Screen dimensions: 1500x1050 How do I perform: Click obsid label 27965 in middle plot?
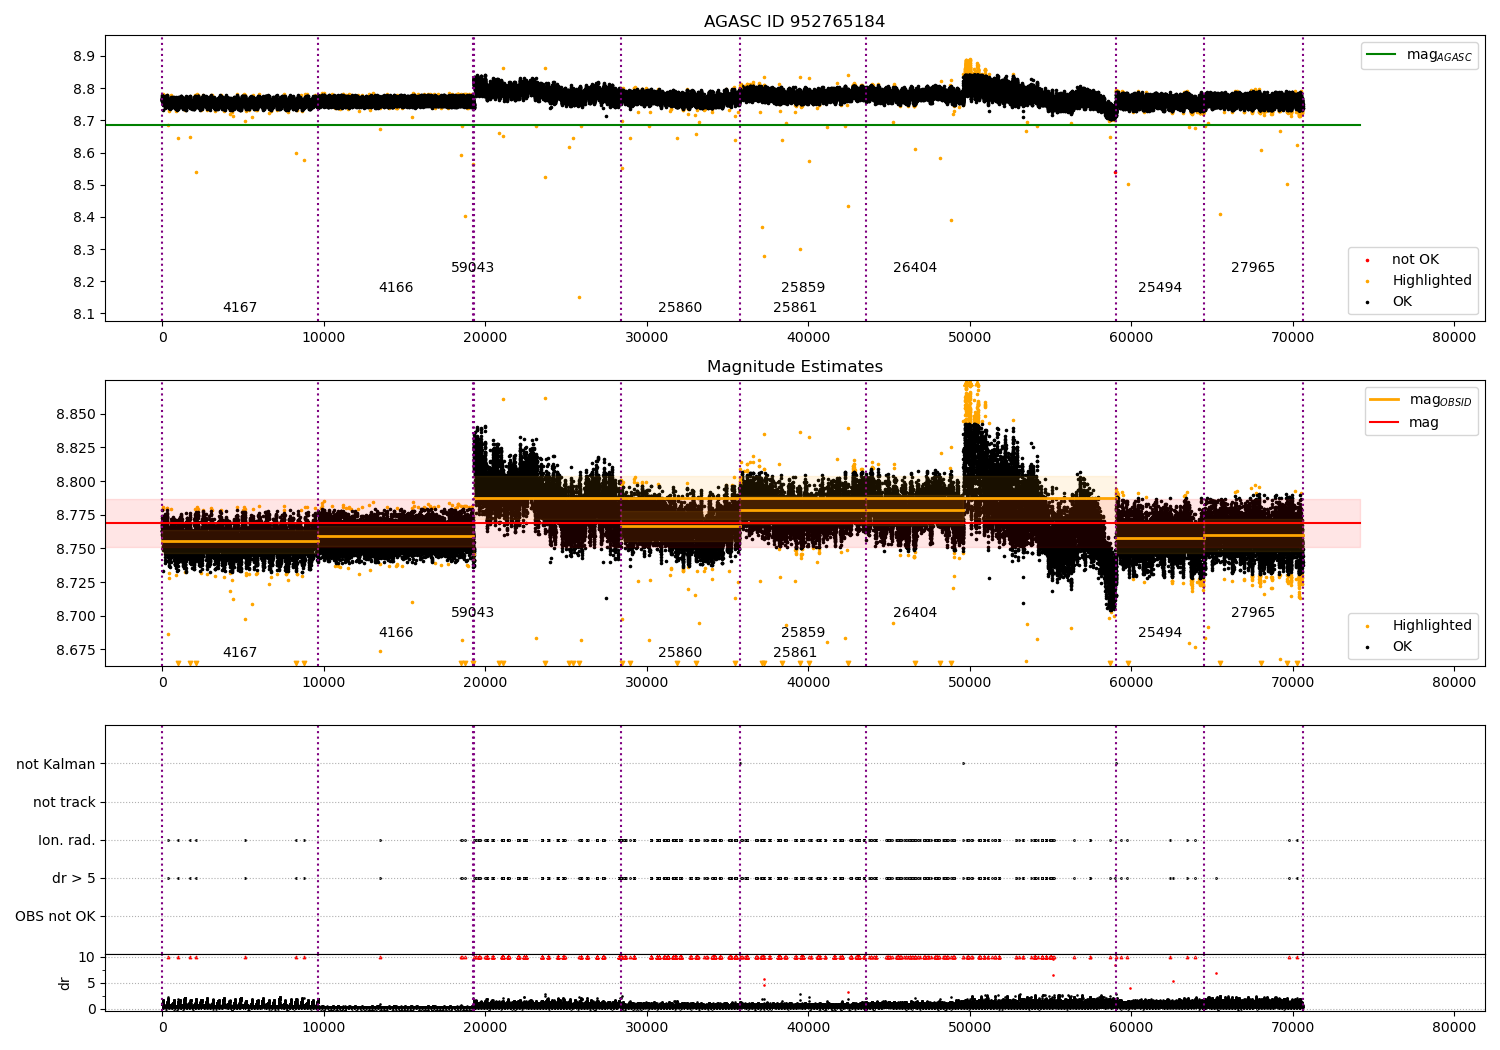coord(1253,613)
